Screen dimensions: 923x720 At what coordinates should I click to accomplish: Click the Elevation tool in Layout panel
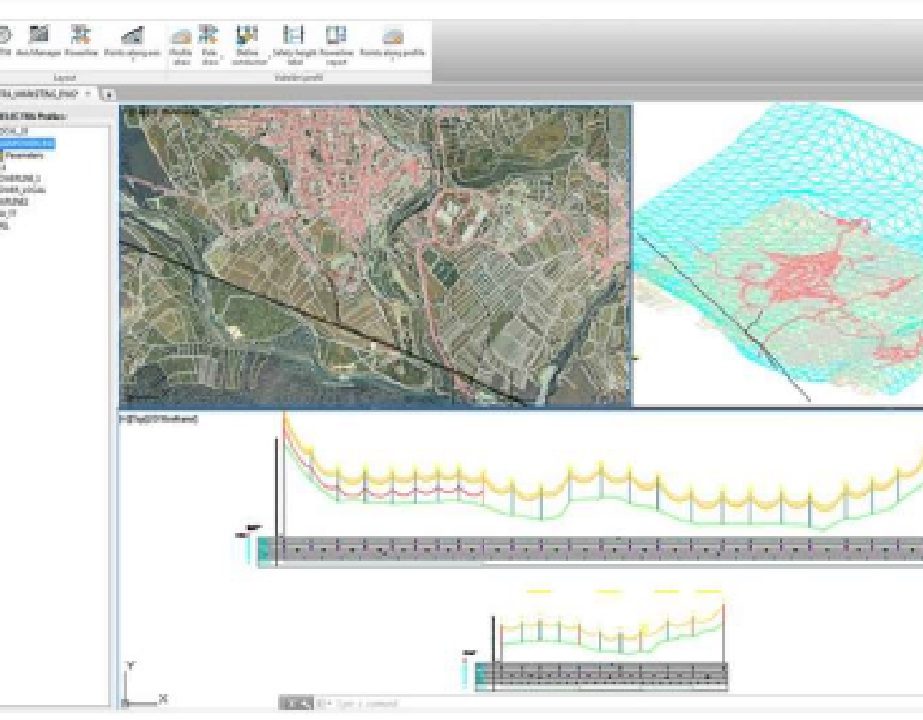point(81,41)
